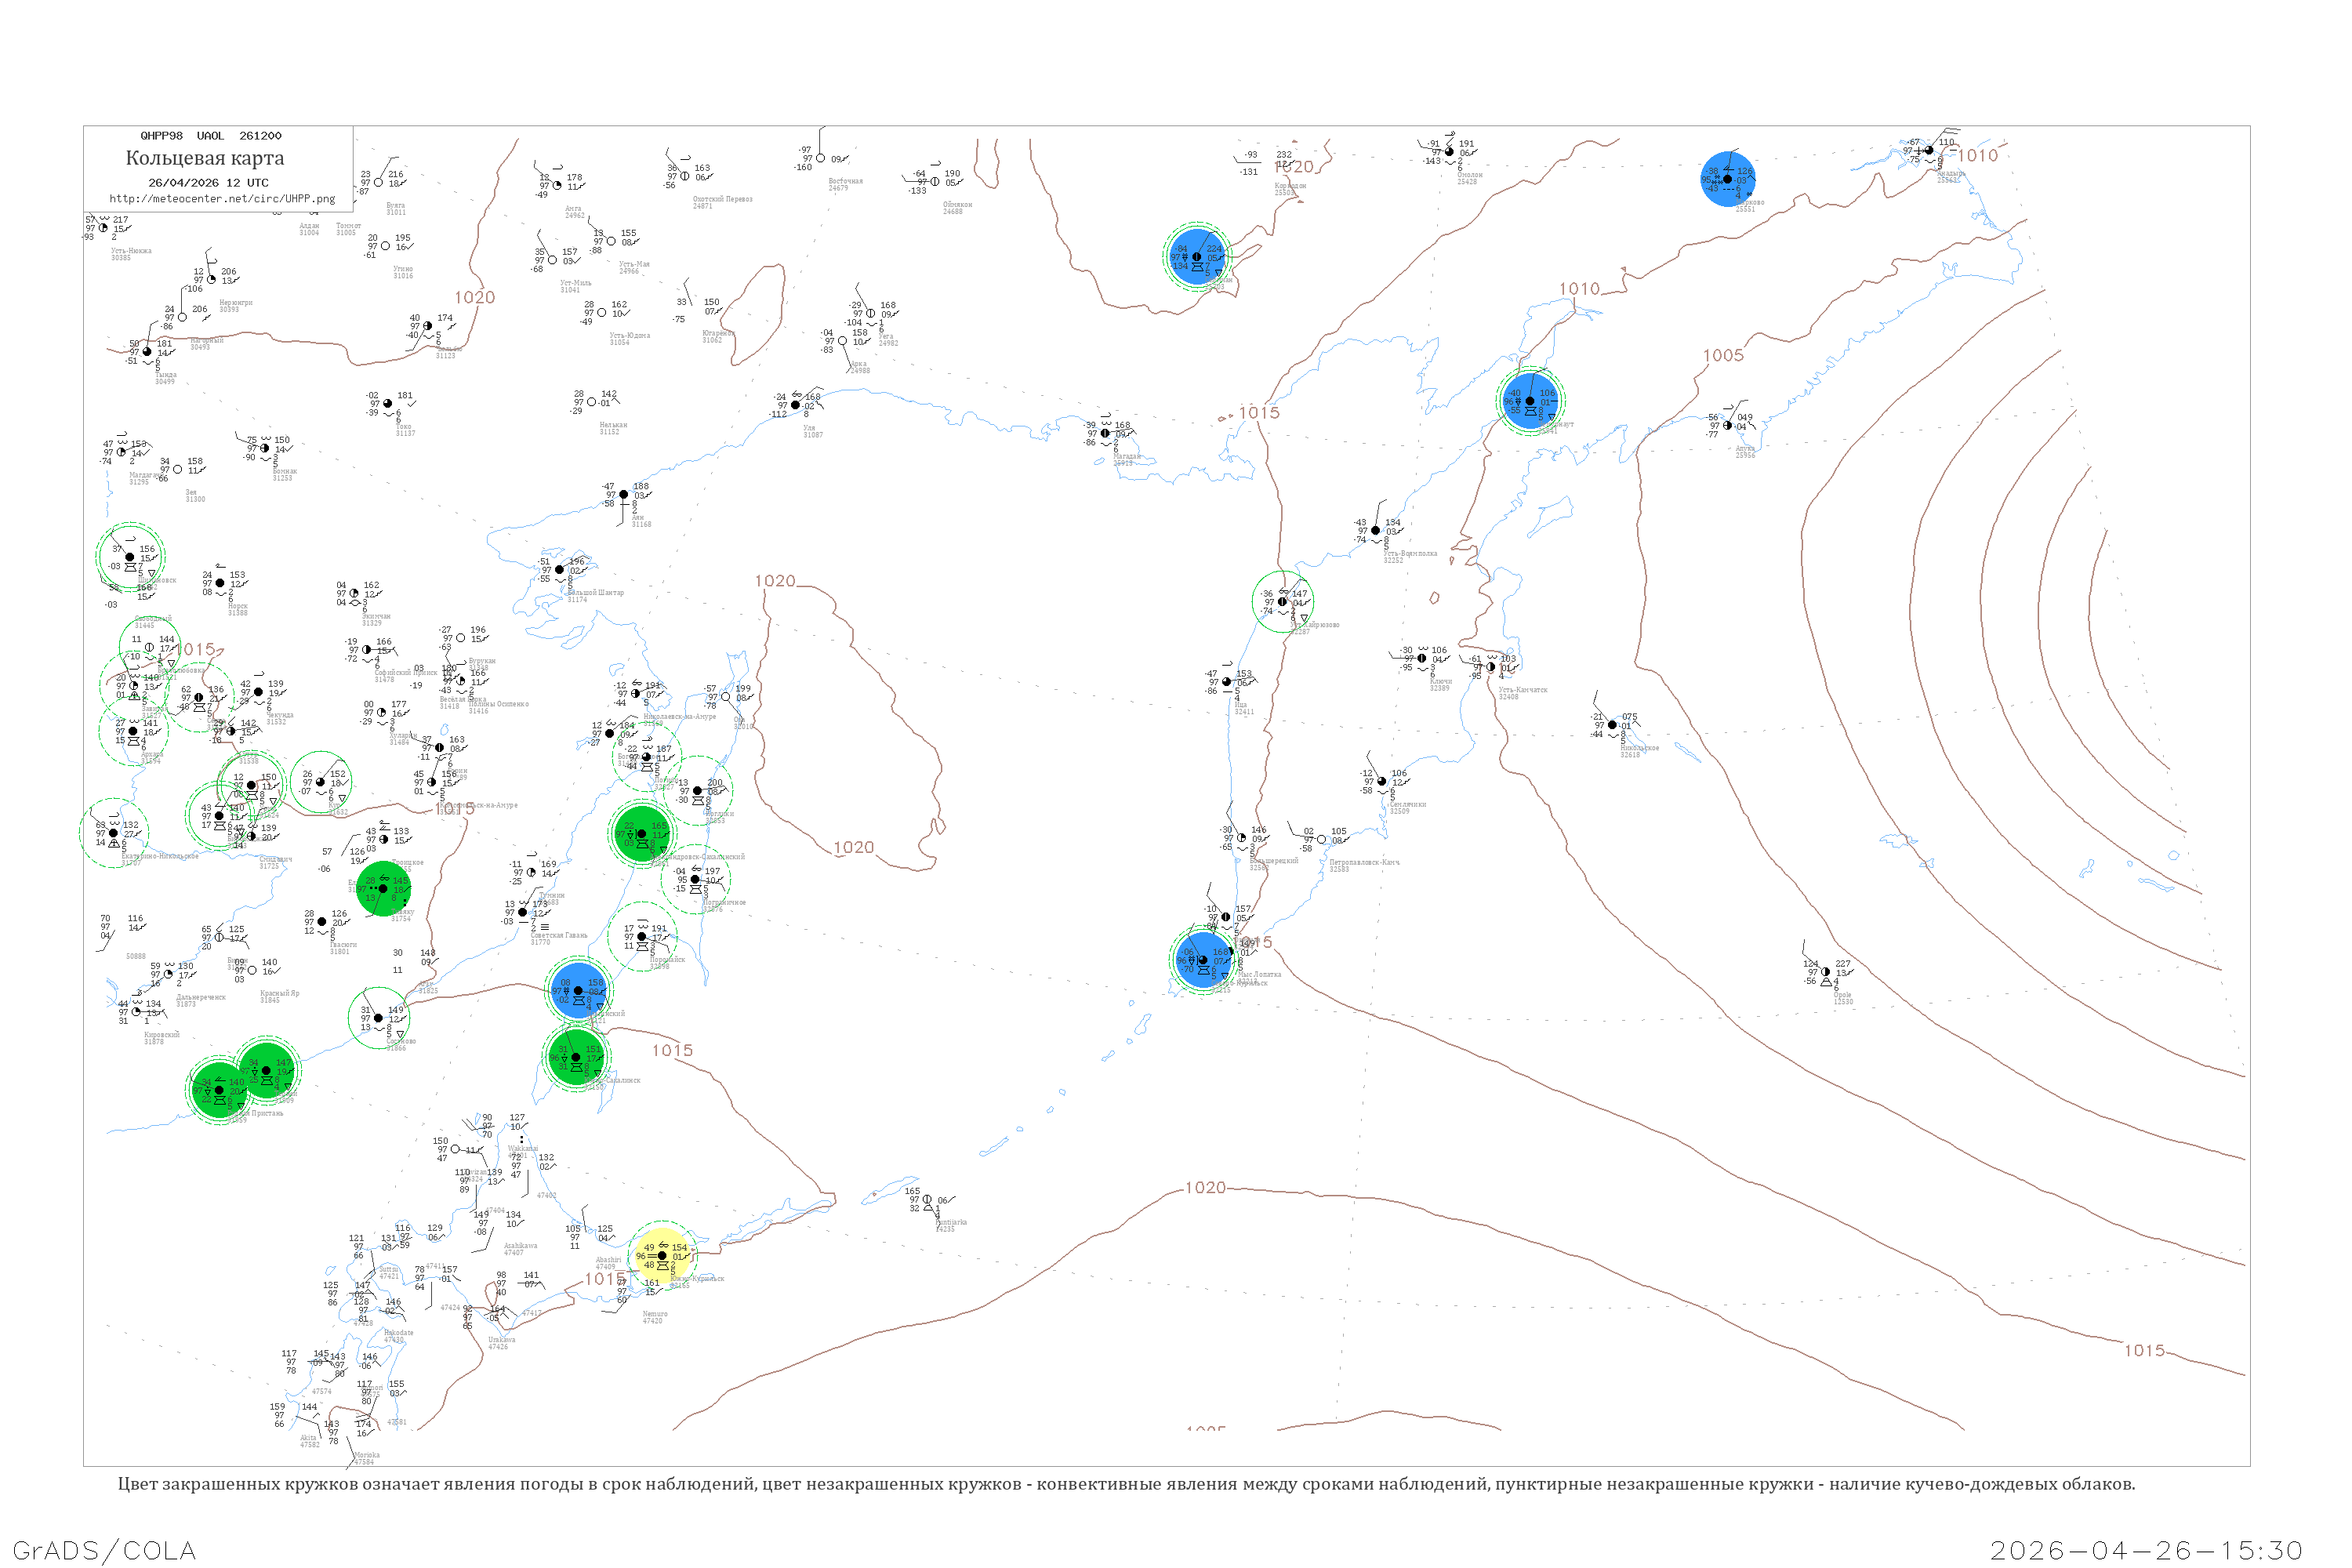This screenshot has width=2352, height=1568.
Task: Click the yellow station circle at Южно-Курильск
Action: 662,1256
